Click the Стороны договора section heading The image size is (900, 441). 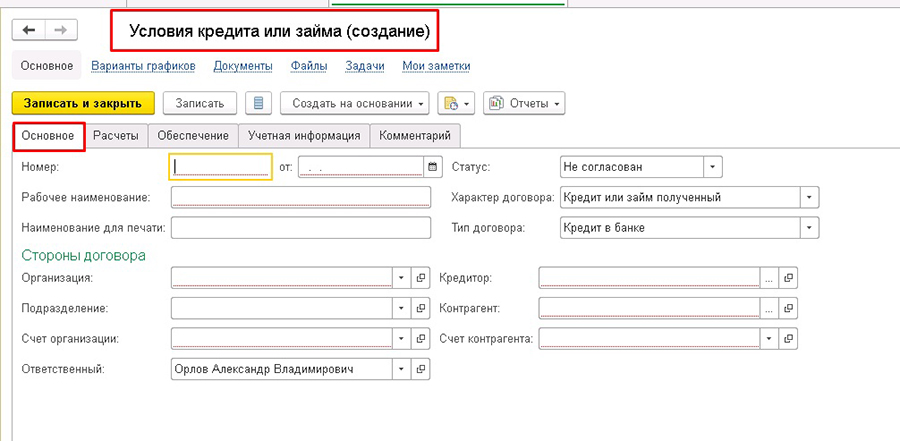click(83, 255)
